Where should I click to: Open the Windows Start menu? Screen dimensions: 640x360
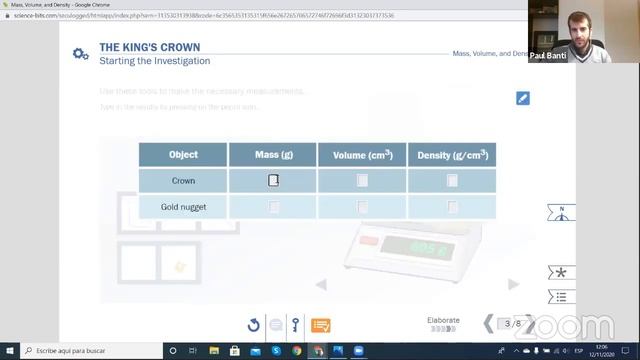click(10, 351)
